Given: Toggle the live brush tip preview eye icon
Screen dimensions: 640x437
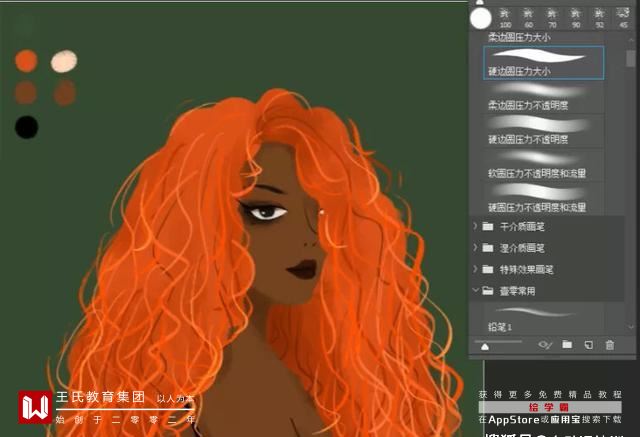Looking at the screenshot, I should tap(545, 345).
